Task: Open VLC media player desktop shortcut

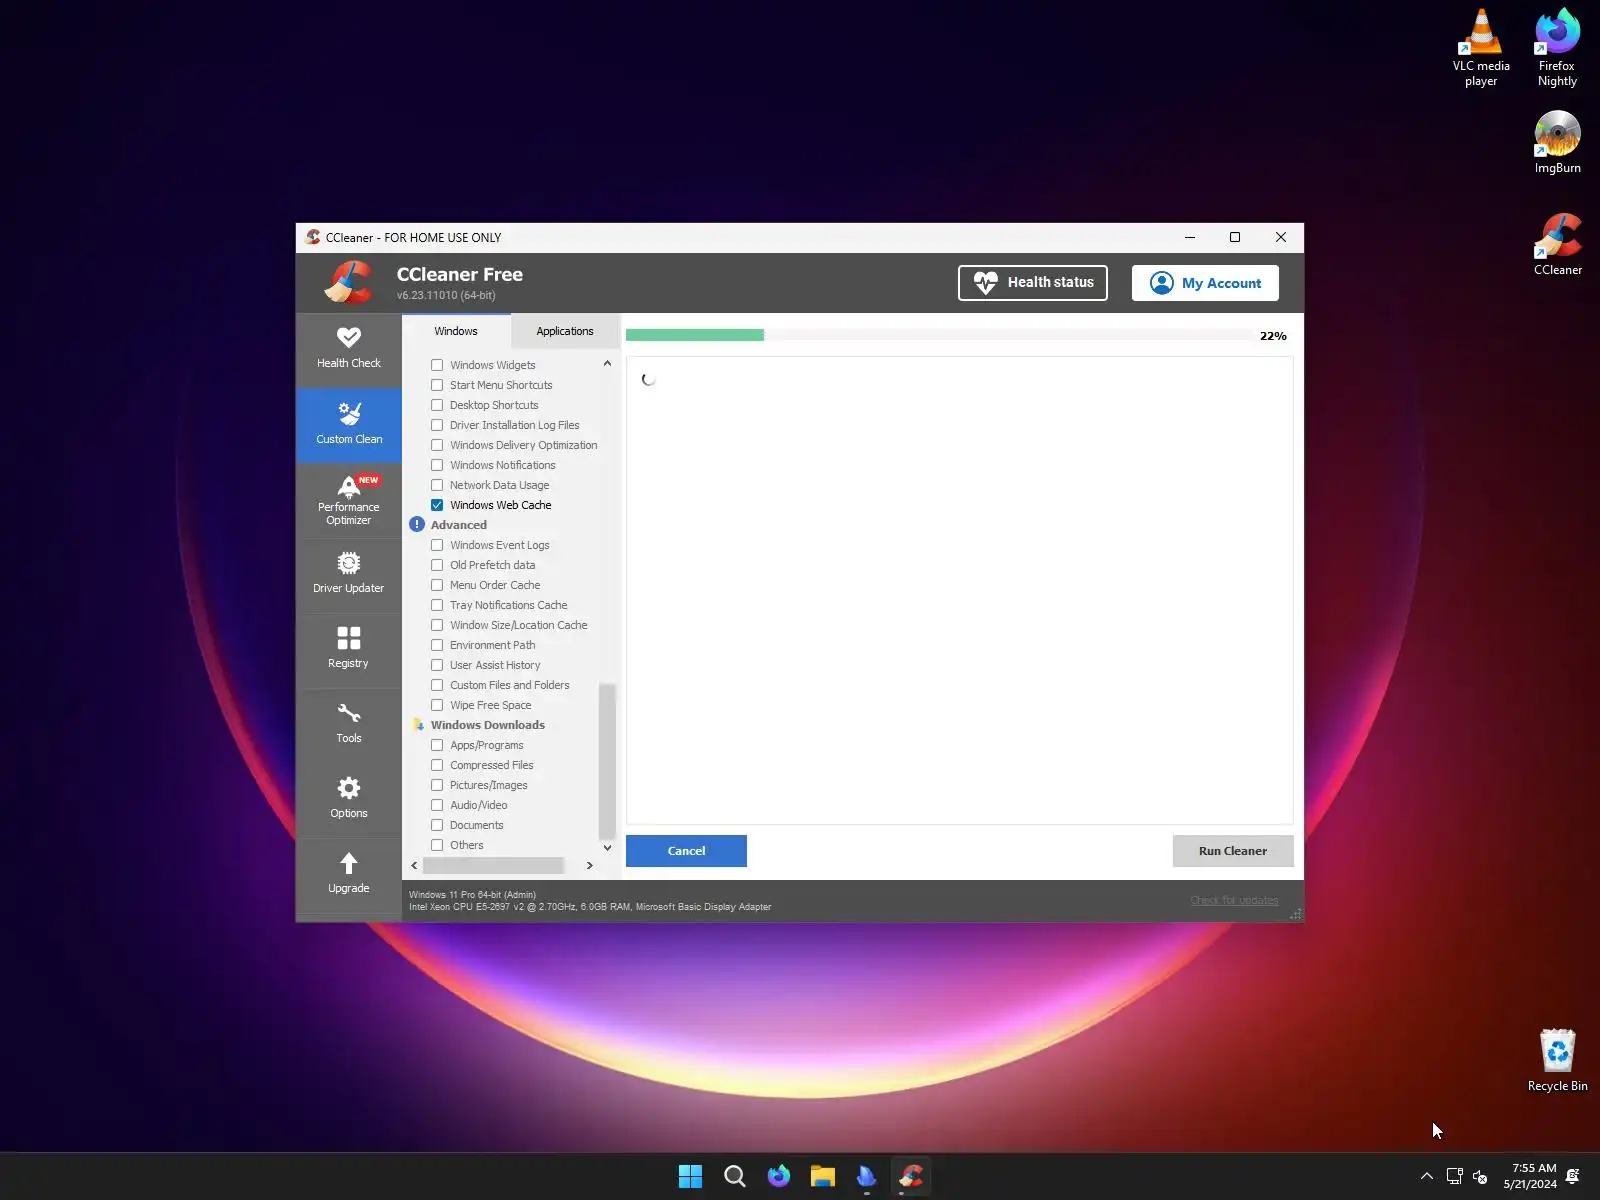Action: click(x=1481, y=48)
